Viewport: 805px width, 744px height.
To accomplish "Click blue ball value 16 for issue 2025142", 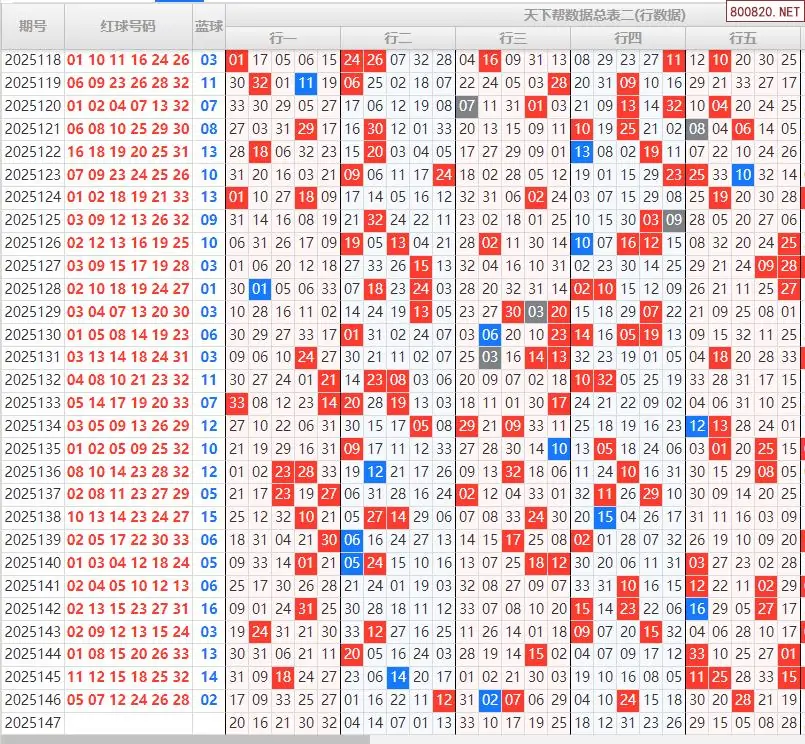I will (x=209, y=608).
